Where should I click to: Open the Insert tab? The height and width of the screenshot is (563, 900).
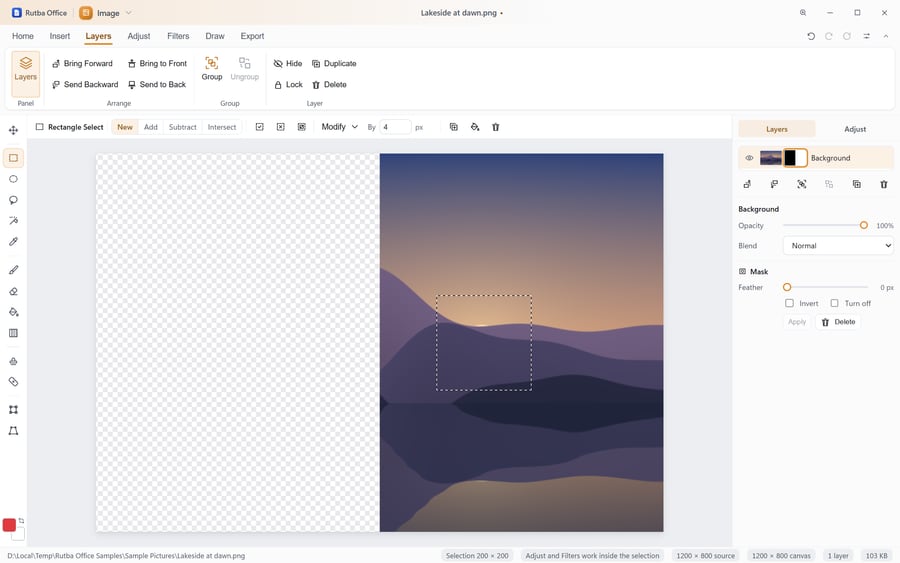(60, 36)
